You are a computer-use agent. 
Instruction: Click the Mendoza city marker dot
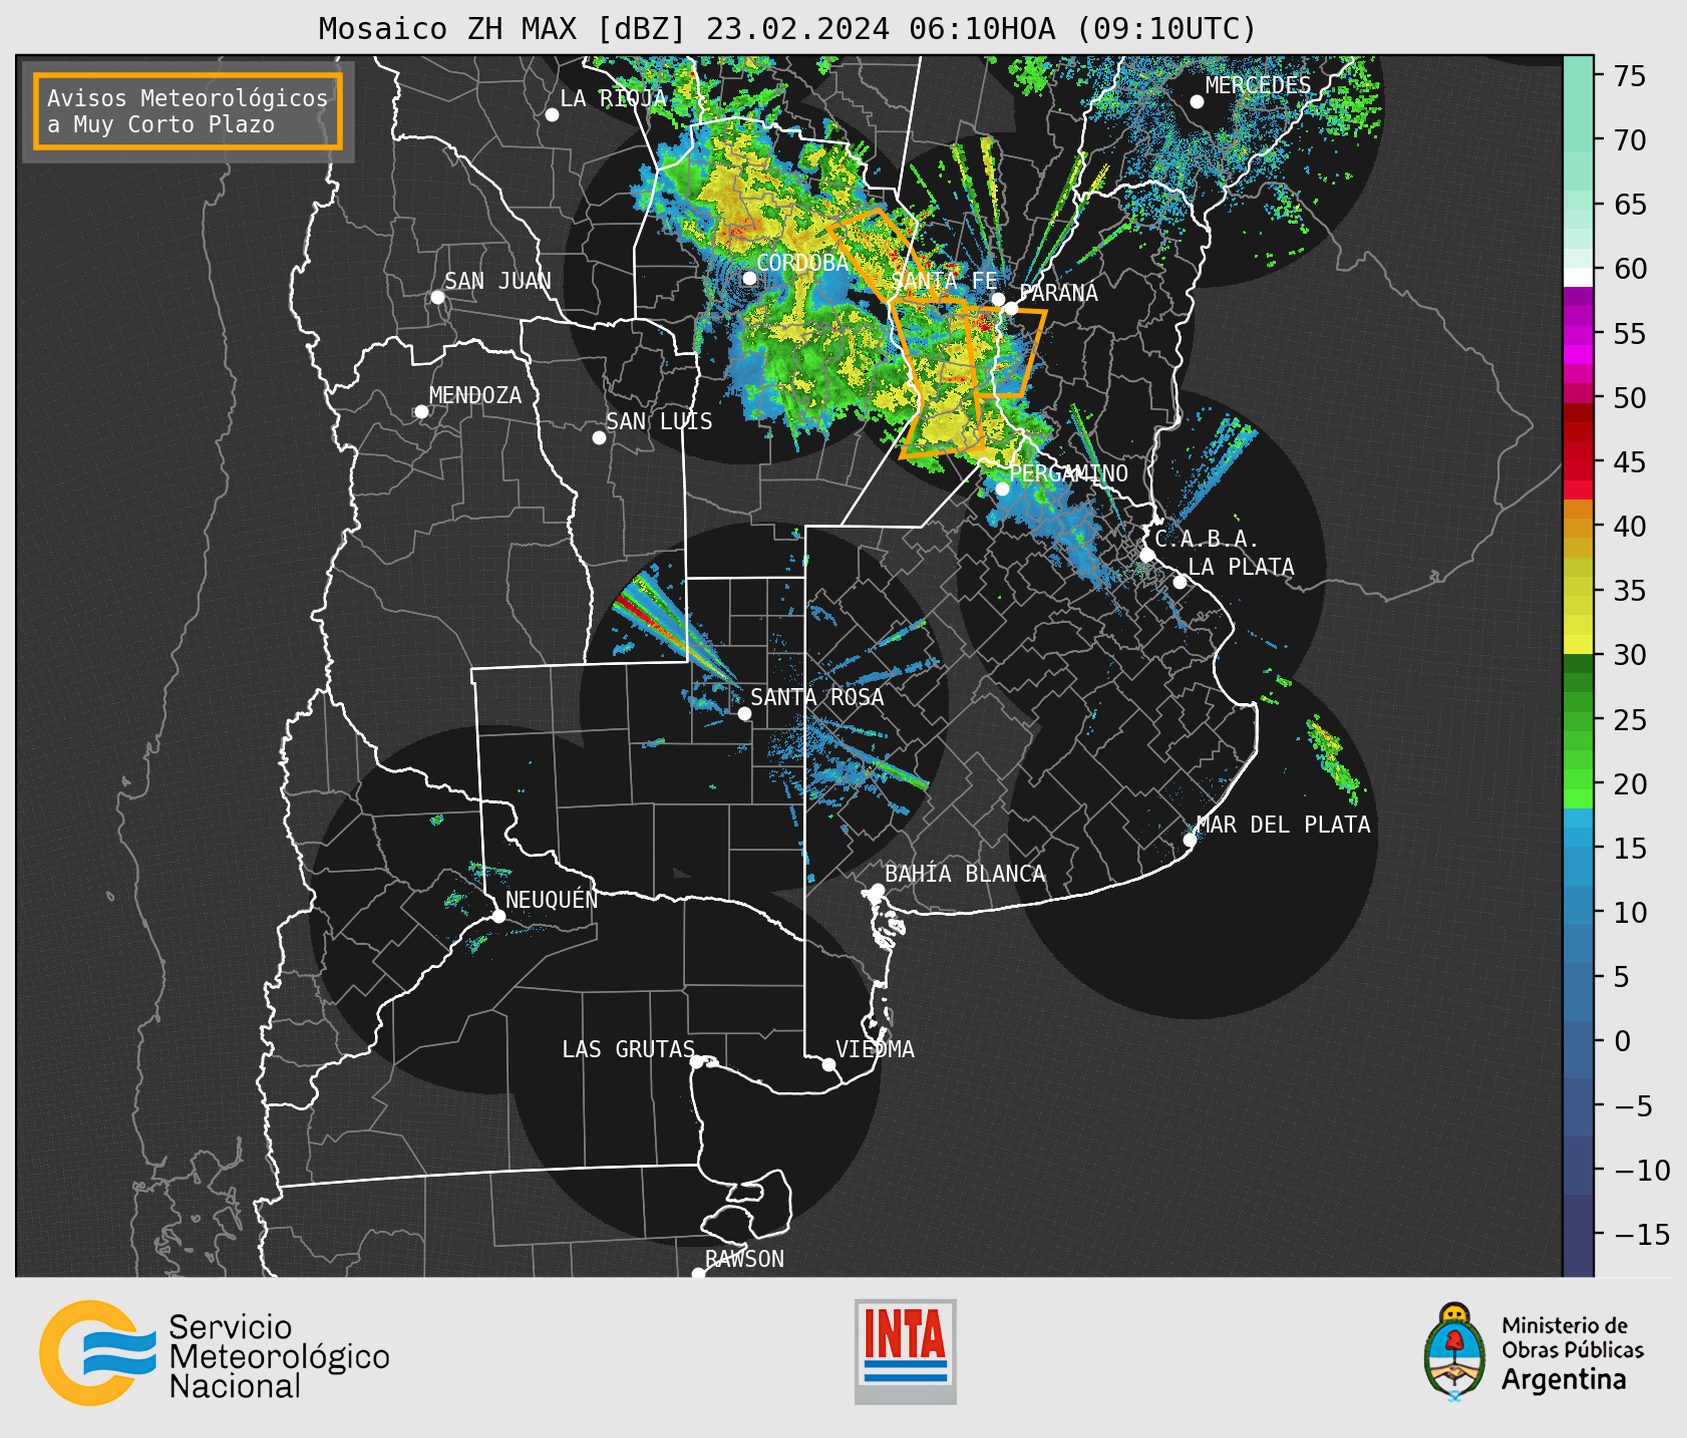coord(421,412)
